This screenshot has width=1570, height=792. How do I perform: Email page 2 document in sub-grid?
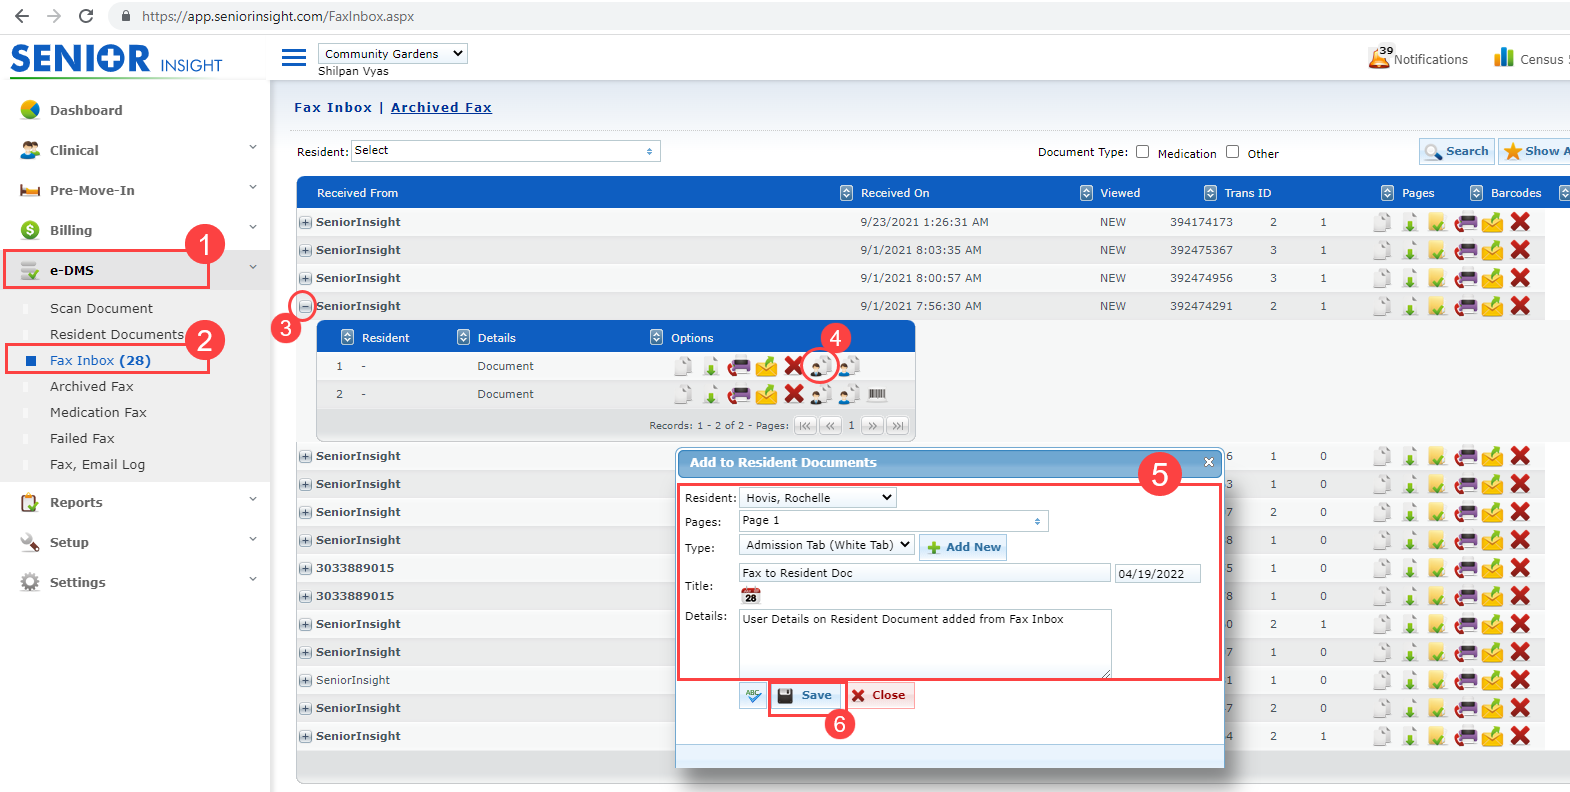point(766,394)
